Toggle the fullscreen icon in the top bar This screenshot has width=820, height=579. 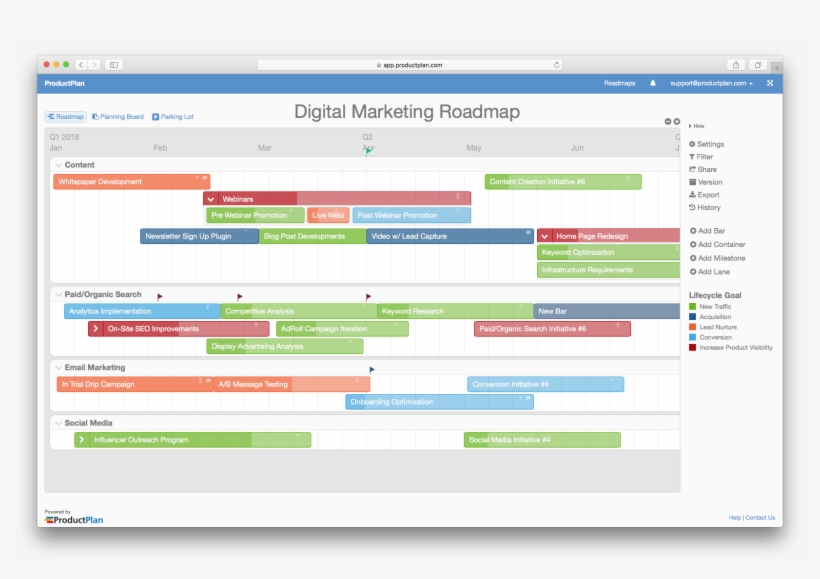click(x=768, y=84)
